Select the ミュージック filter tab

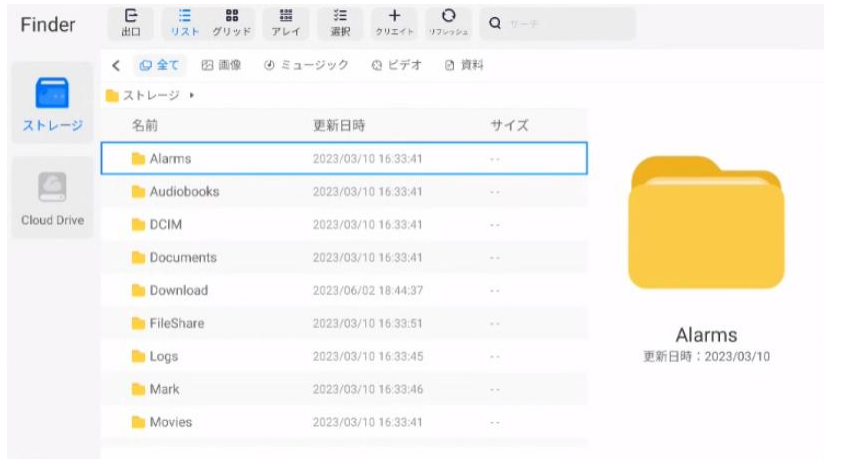tap(306, 66)
